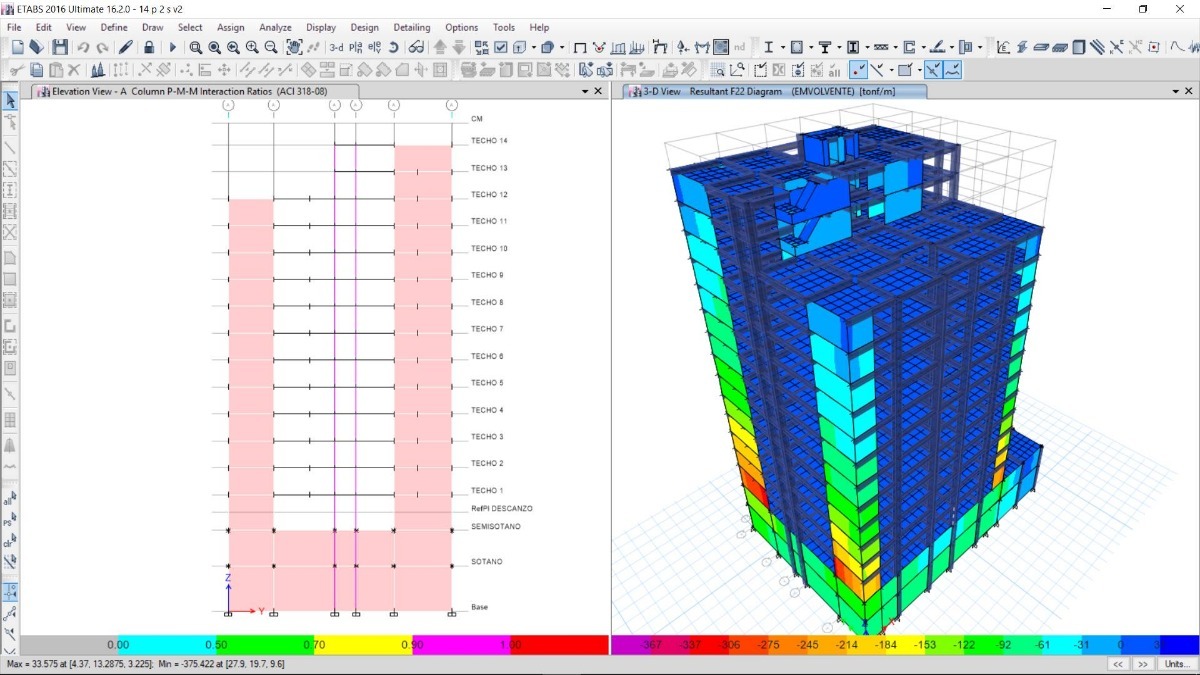Image resolution: width=1200 pixels, height=675 pixels.
Task: Expand the I-beam frame design dropdown arrow
Action: coord(781,47)
